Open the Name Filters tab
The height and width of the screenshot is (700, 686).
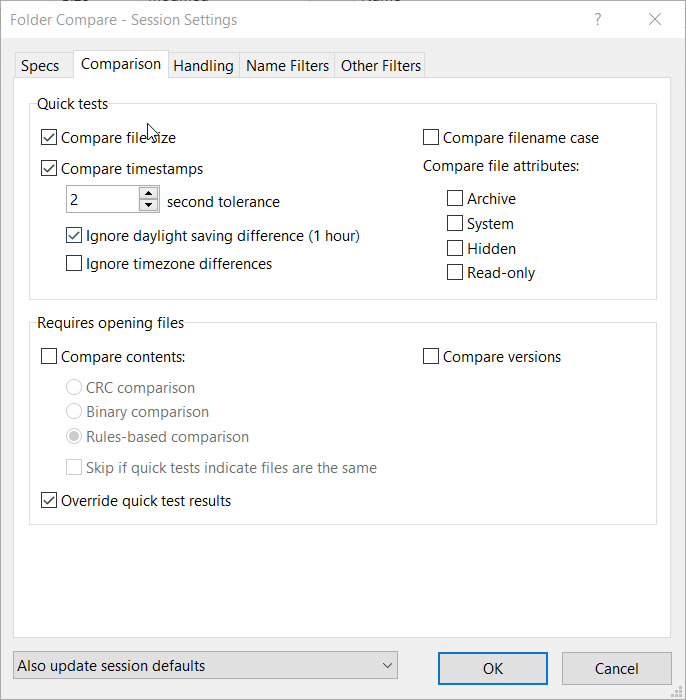(x=287, y=66)
